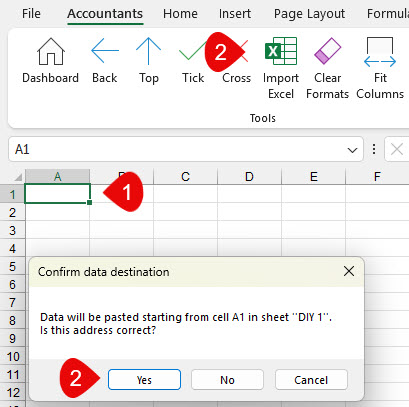Click the Cancel button in dialog
Screen dimensions: 409x407
(x=311, y=379)
